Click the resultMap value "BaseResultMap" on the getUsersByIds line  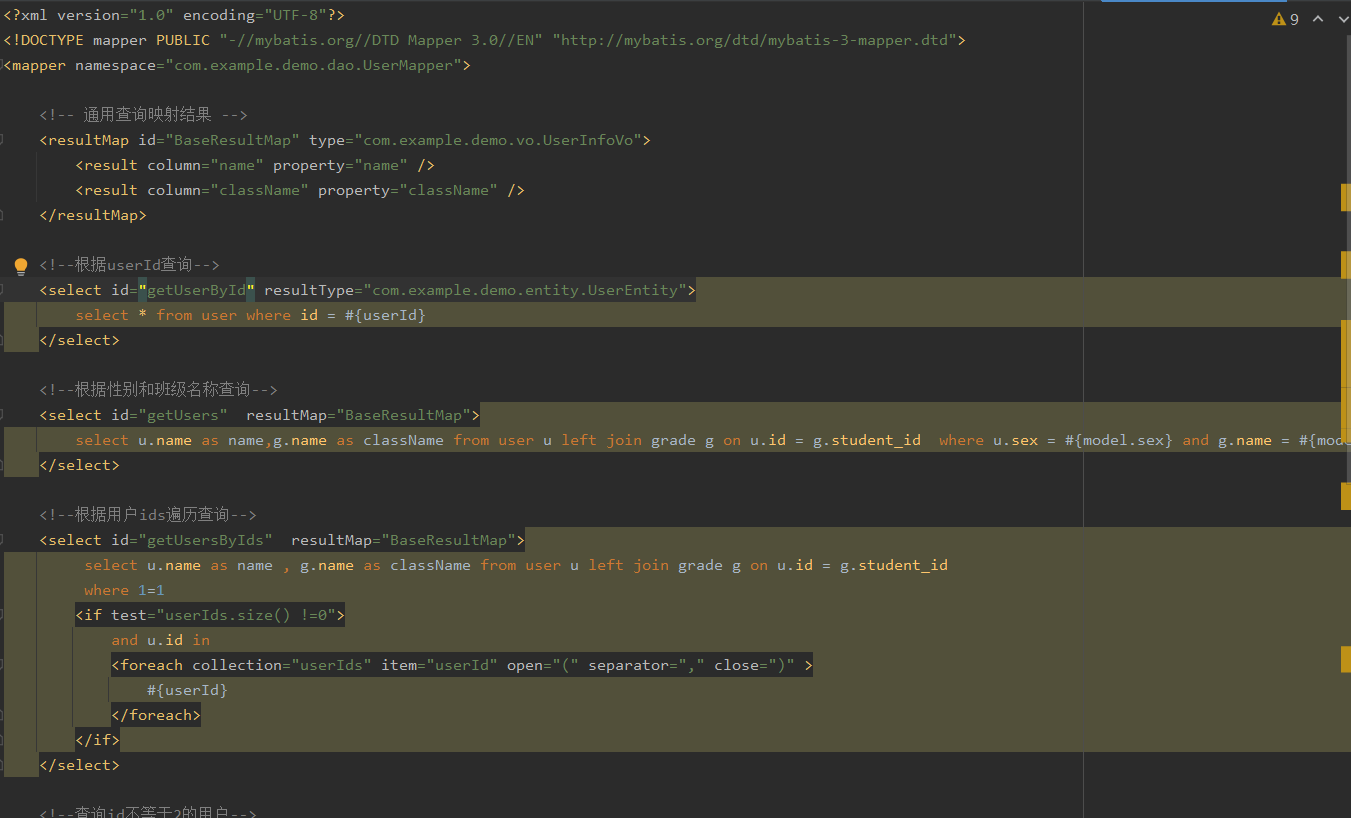[x=449, y=540]
